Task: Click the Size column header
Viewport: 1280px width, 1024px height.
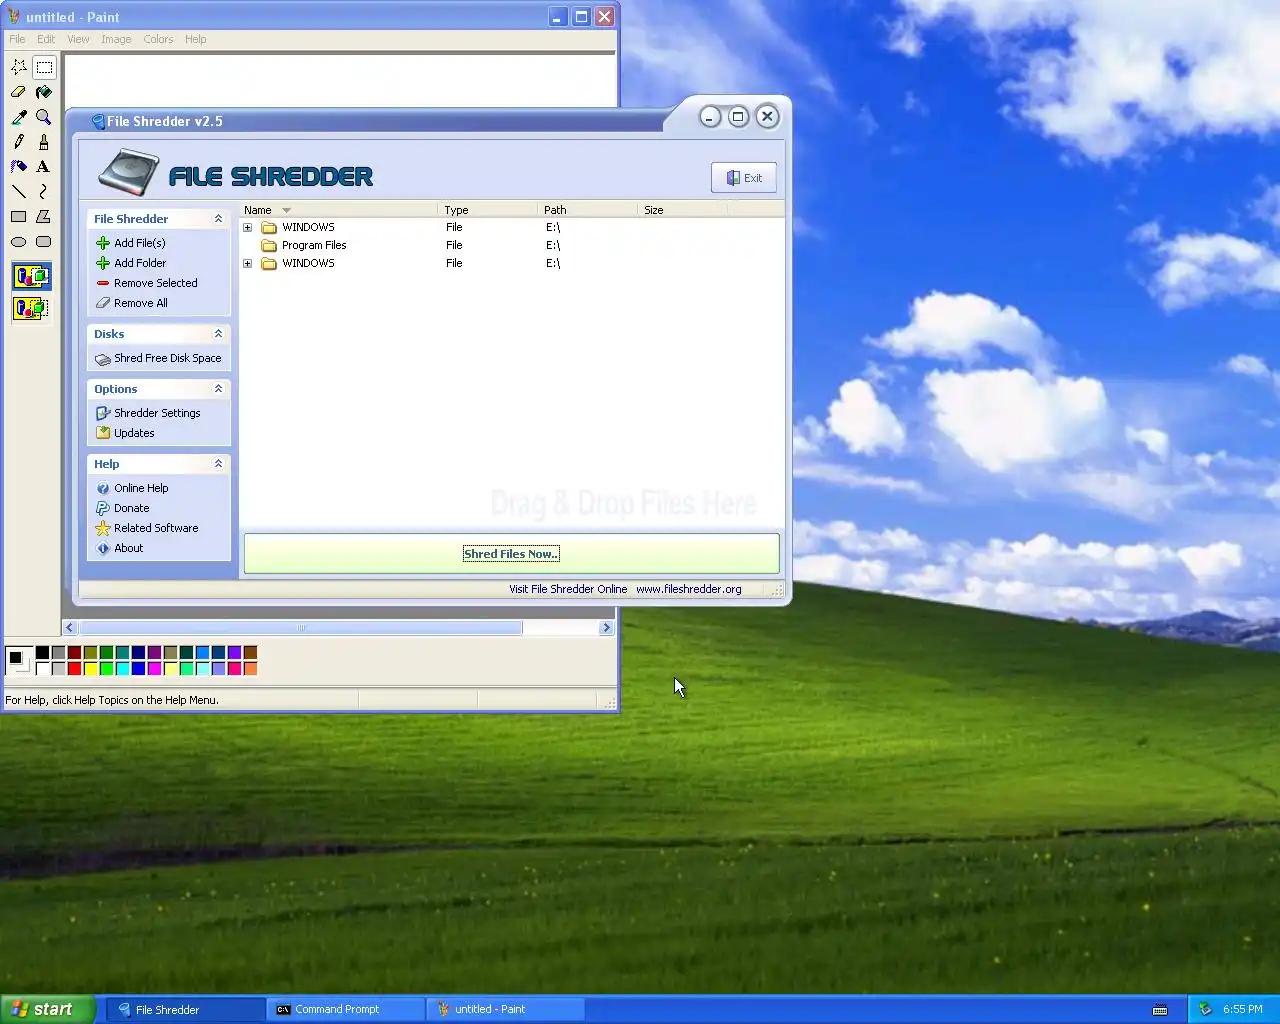Action: click(x=682, y=210)
